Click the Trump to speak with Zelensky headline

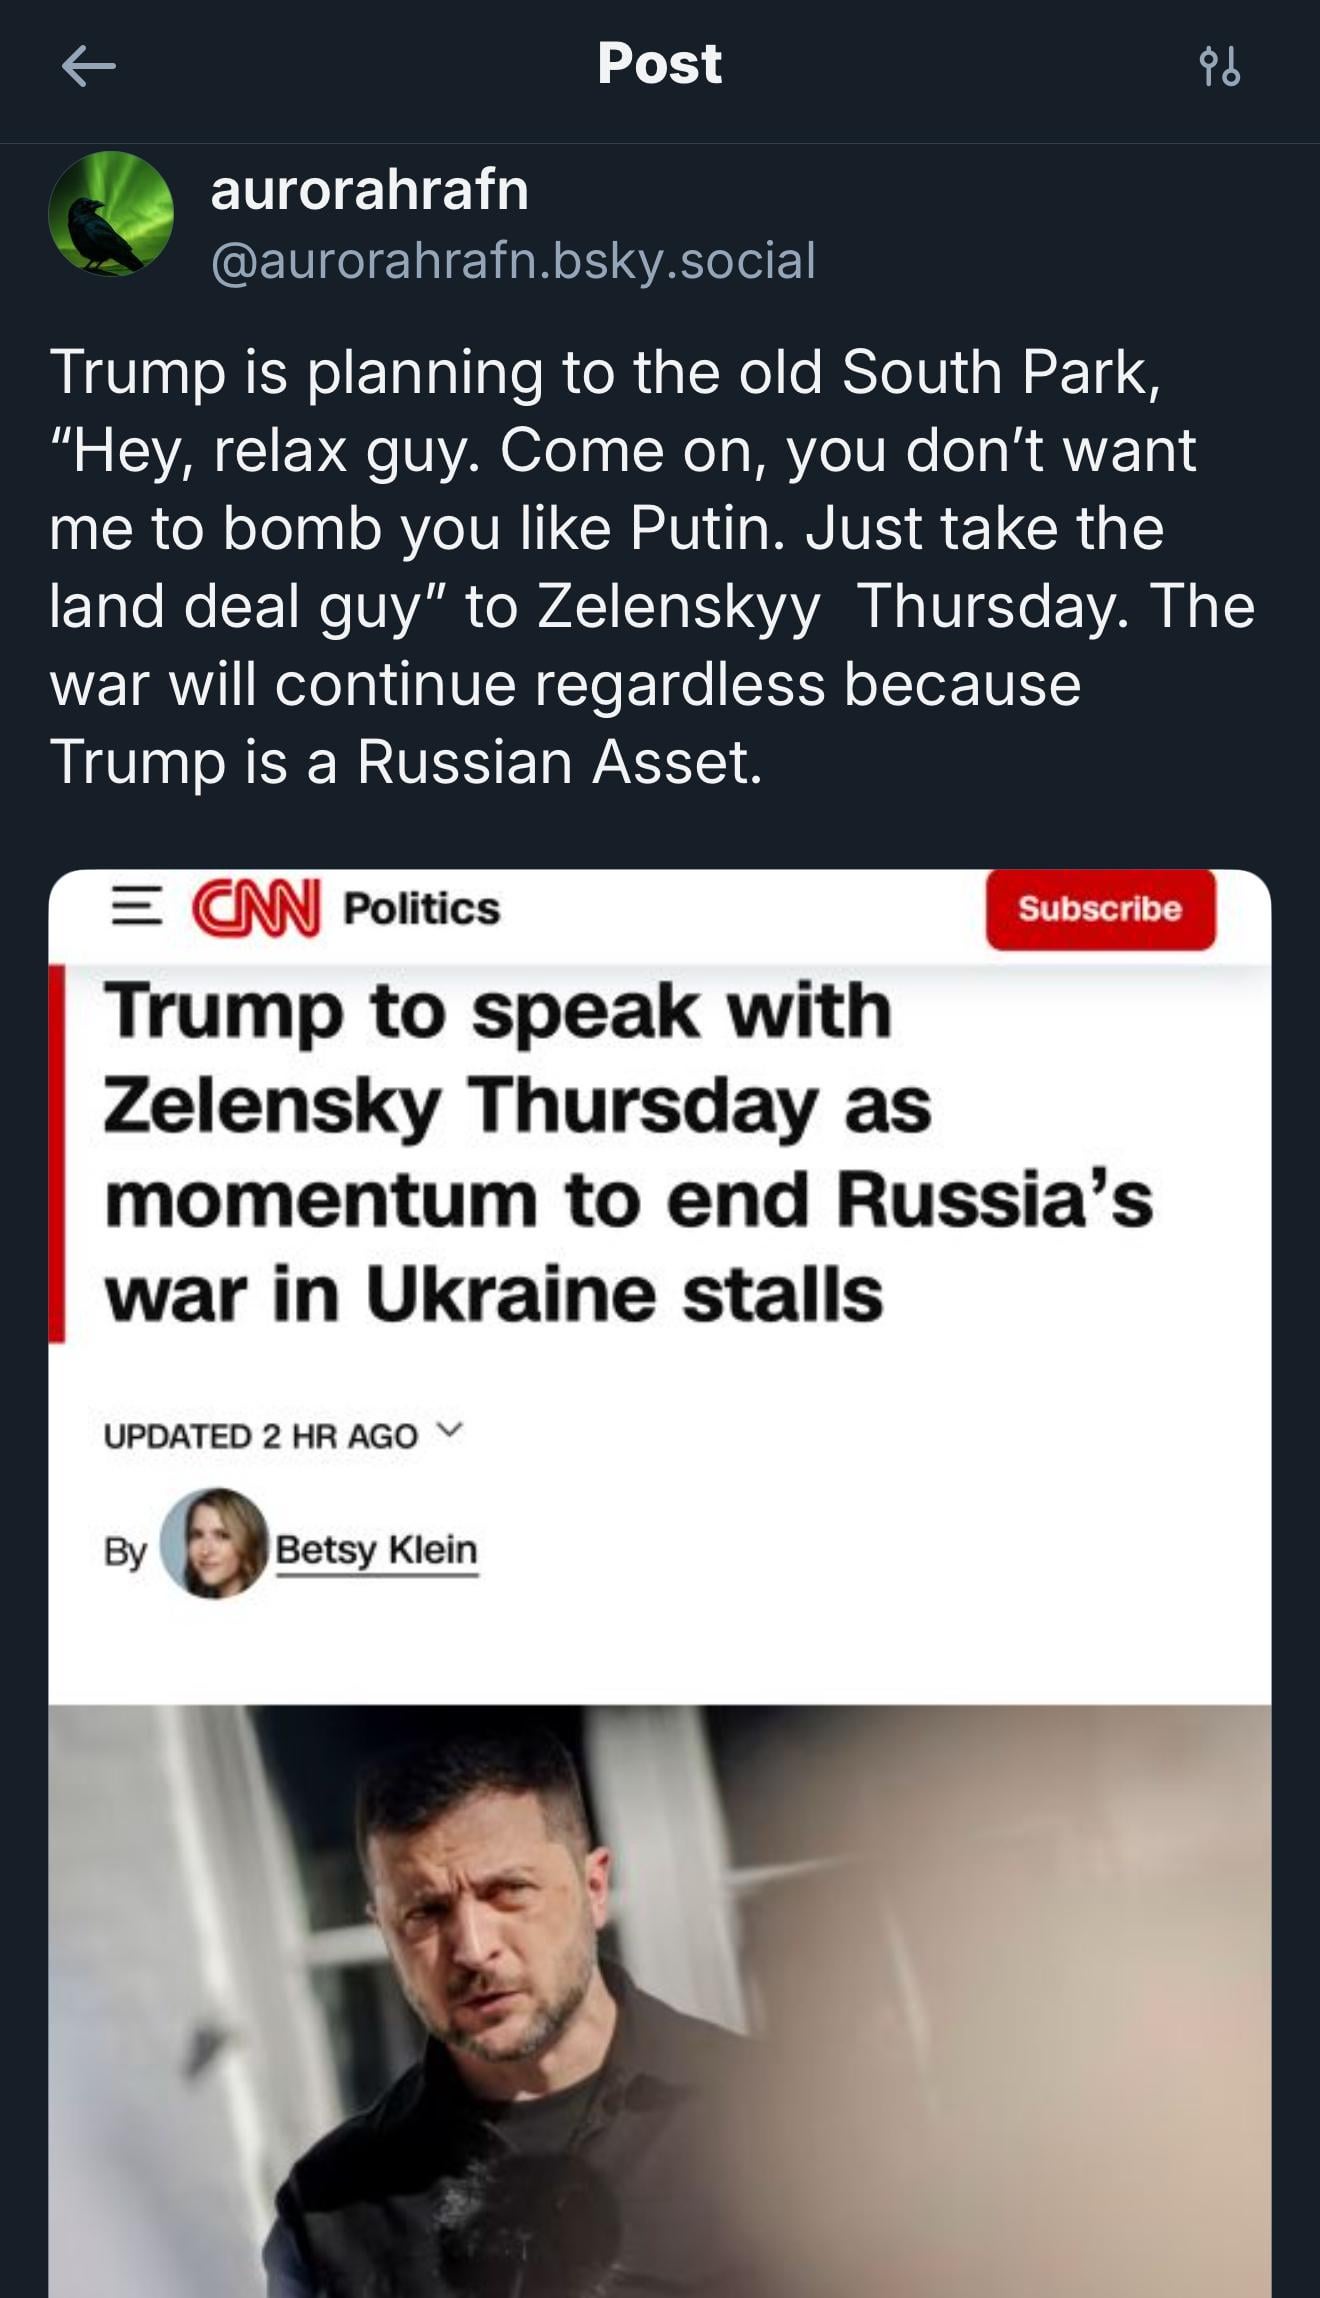click(x=628, y=1152)
